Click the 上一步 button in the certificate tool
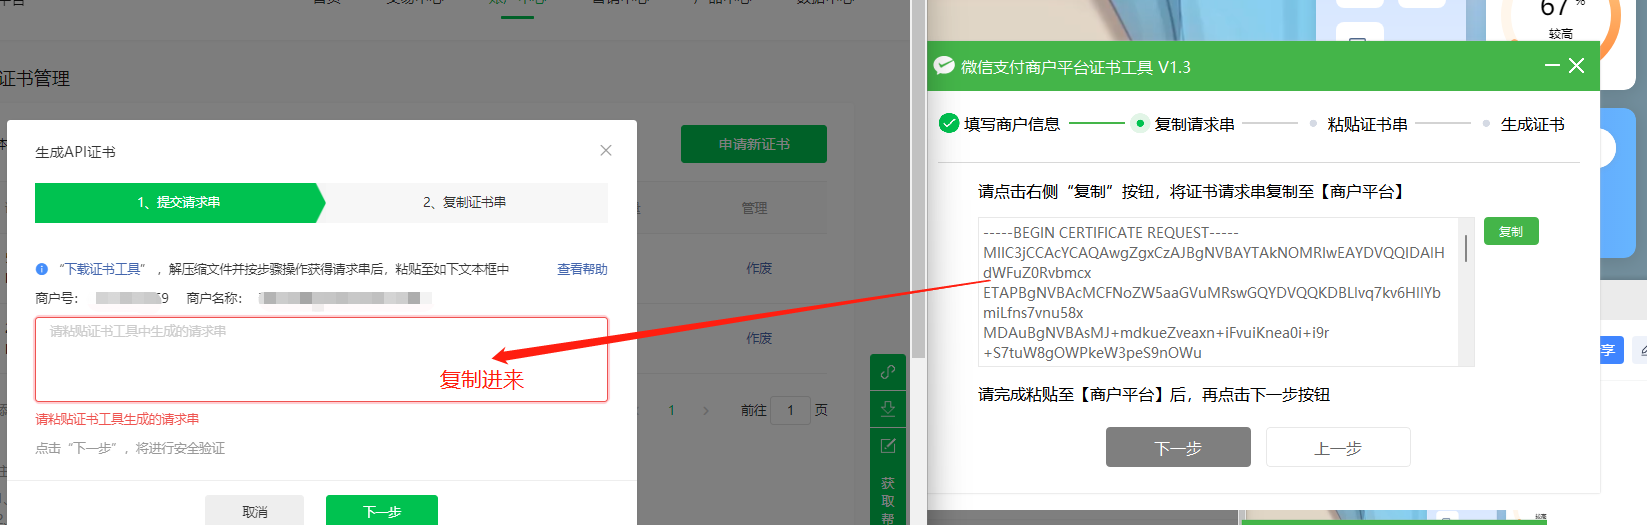1647x525 pixels. tap(1338, 447)
